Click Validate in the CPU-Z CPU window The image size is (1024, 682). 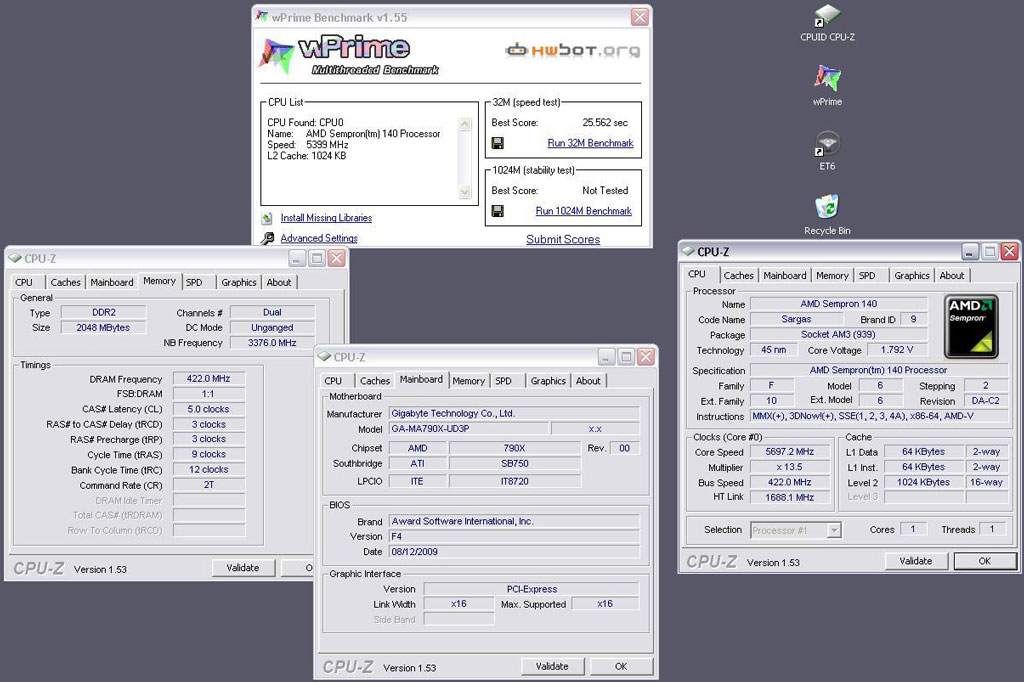coord(916,561)
